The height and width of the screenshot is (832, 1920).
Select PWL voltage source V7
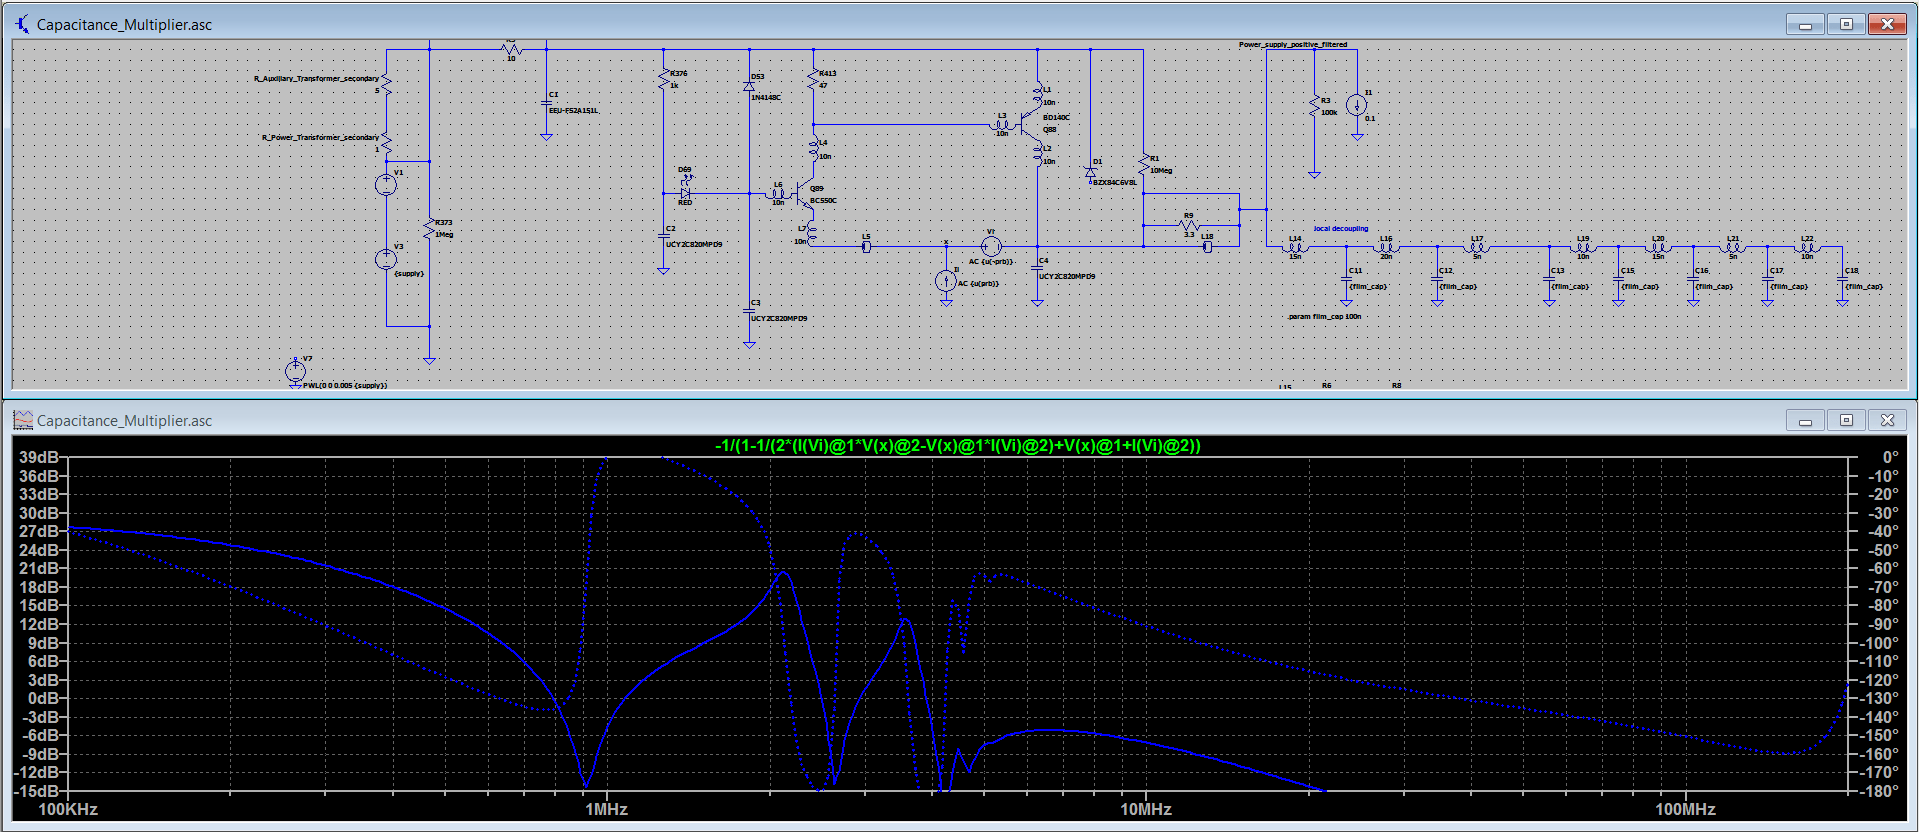click(x=295, y=371)
